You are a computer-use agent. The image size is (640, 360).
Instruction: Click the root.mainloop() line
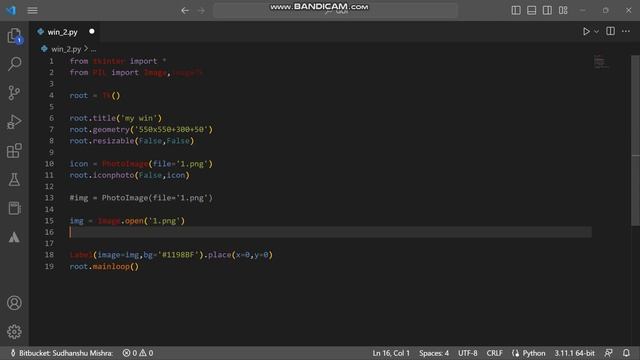pos(104,267)
